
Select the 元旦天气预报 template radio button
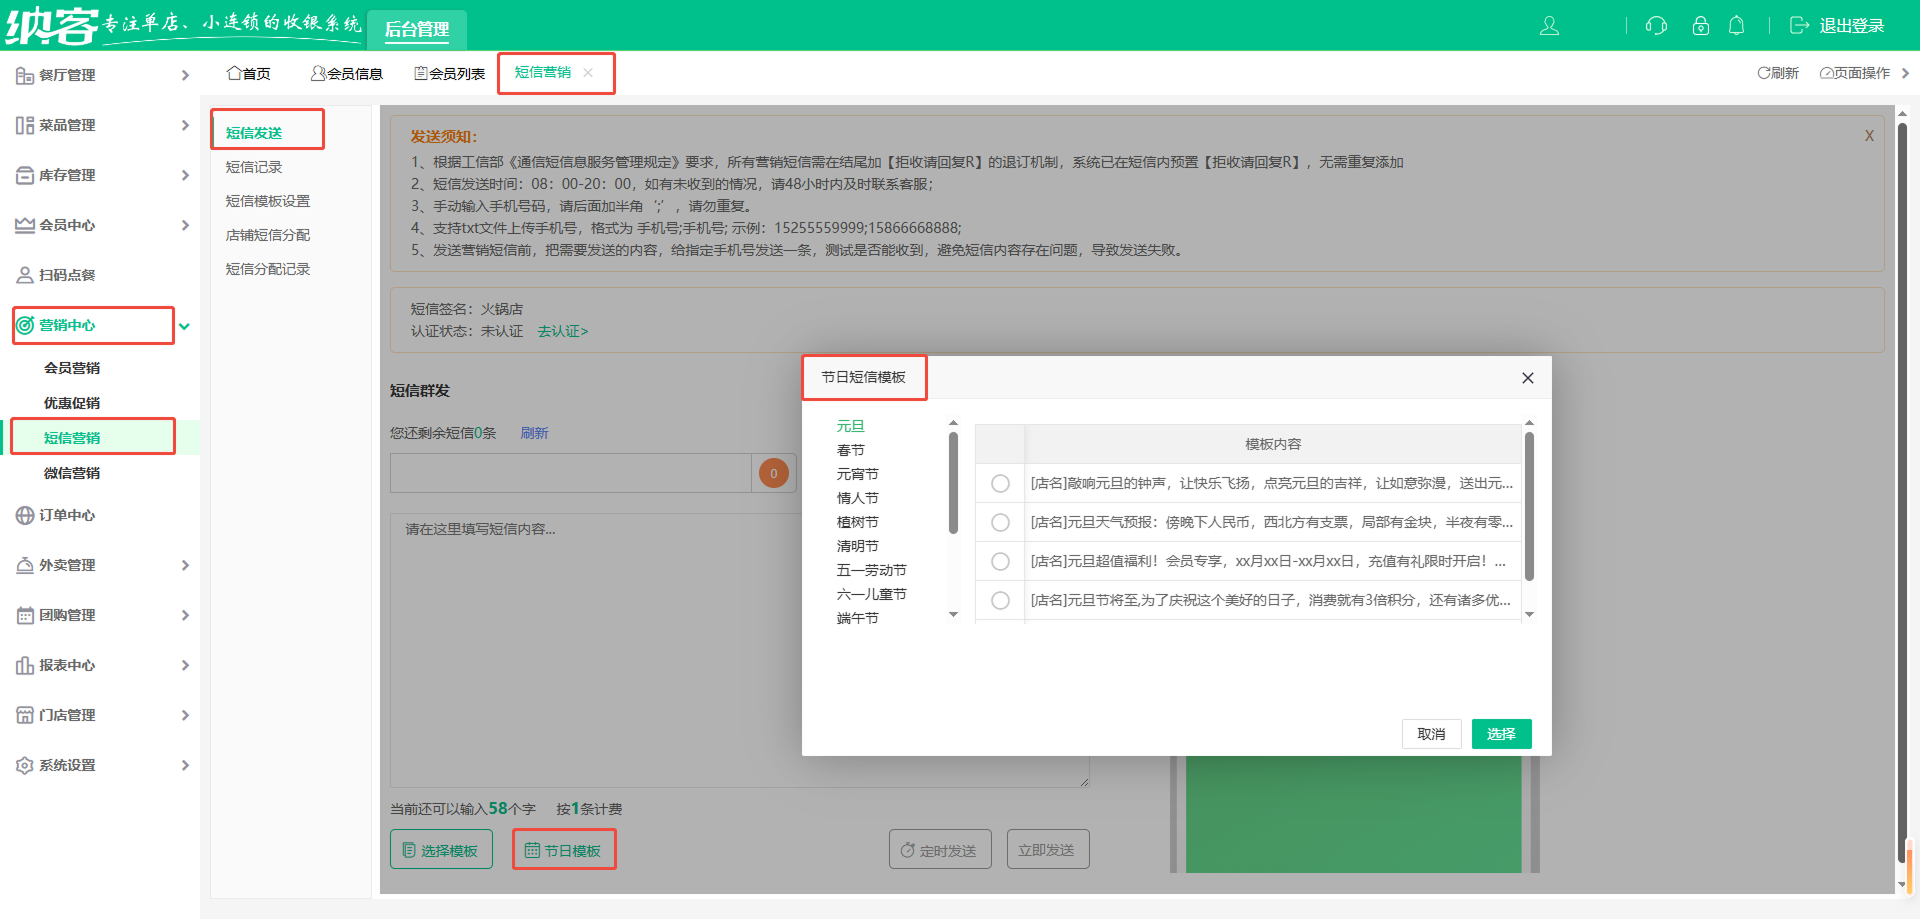pos(1000,521)
